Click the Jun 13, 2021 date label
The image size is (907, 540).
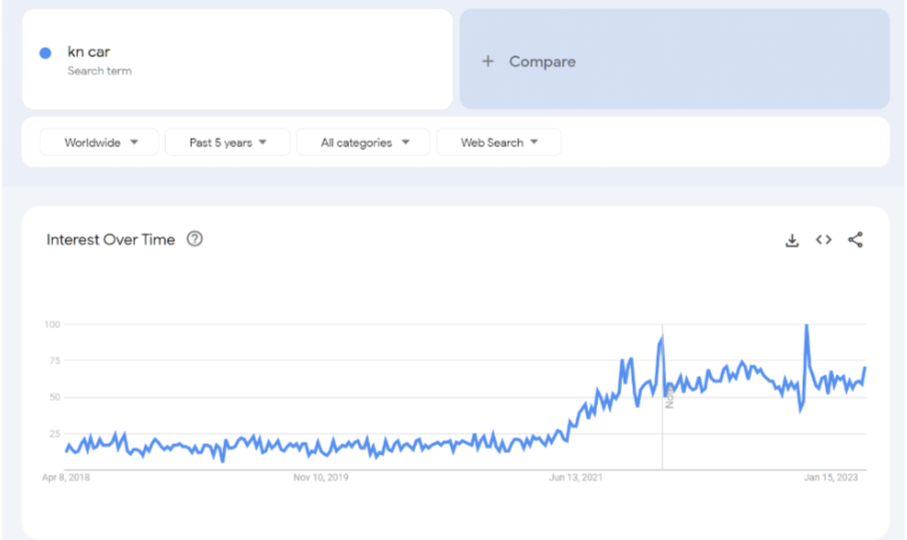click(x=577, y=478)
